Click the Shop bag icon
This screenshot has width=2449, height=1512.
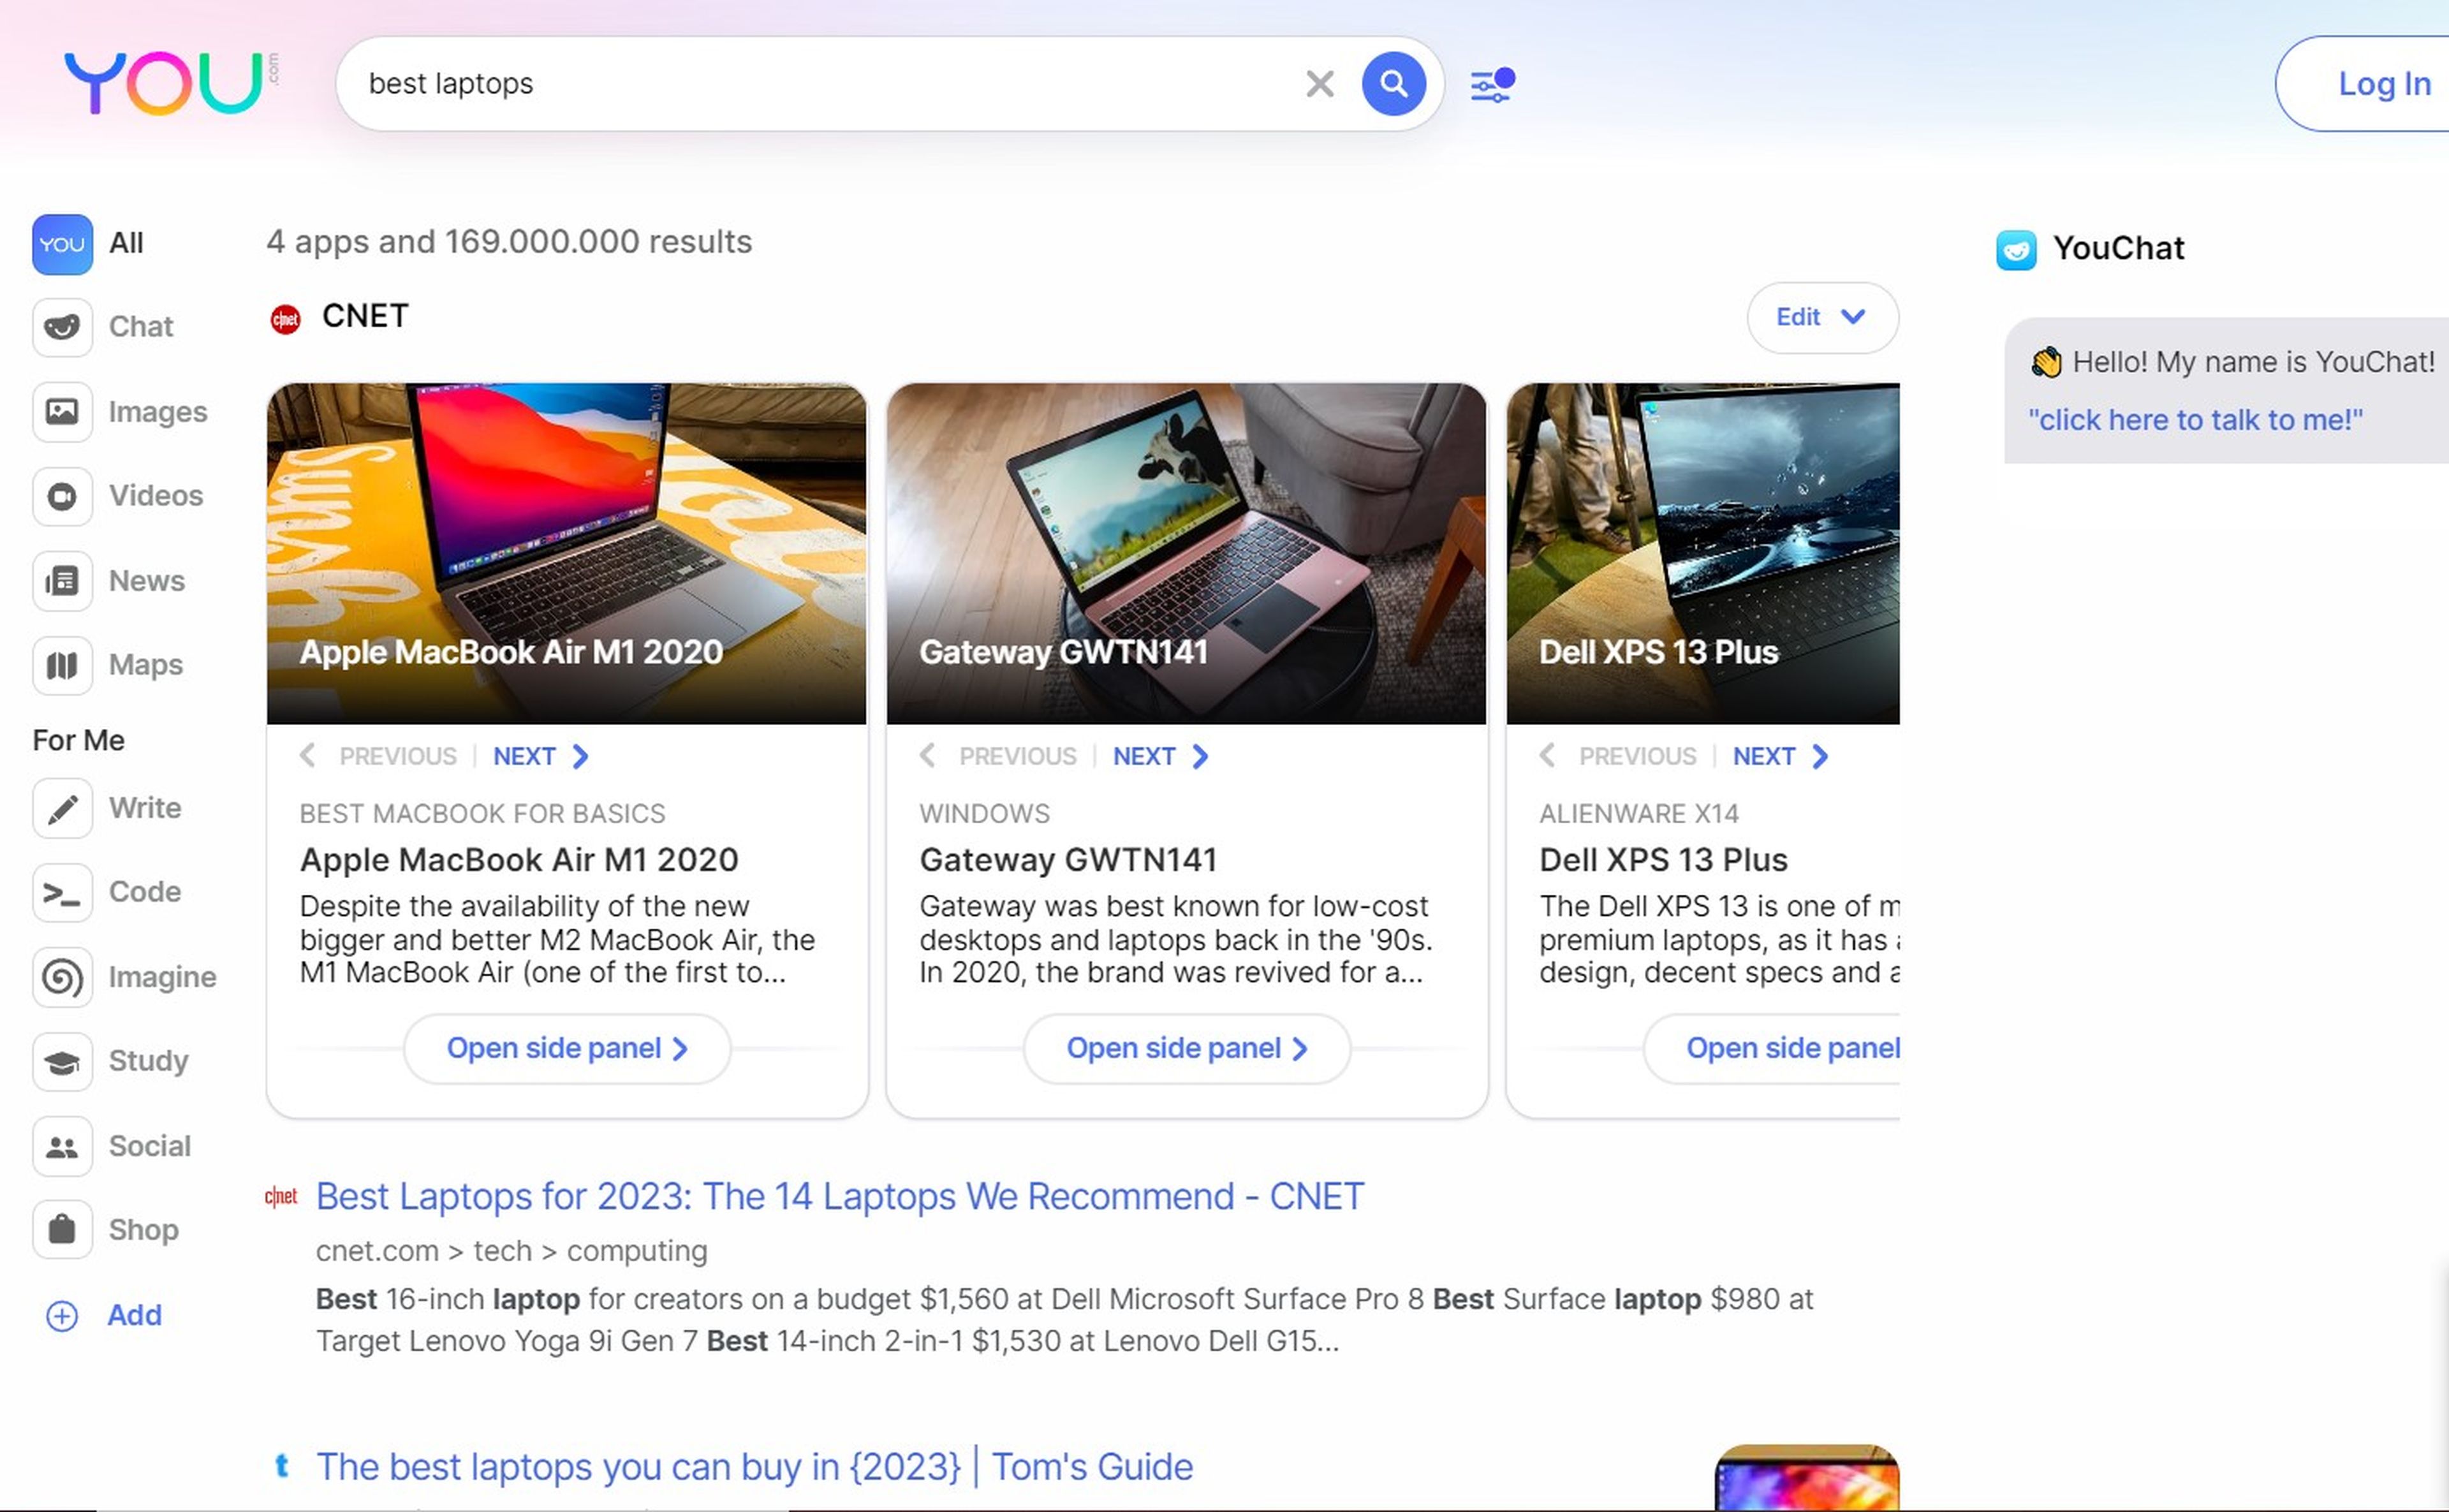pos(62,1230)
